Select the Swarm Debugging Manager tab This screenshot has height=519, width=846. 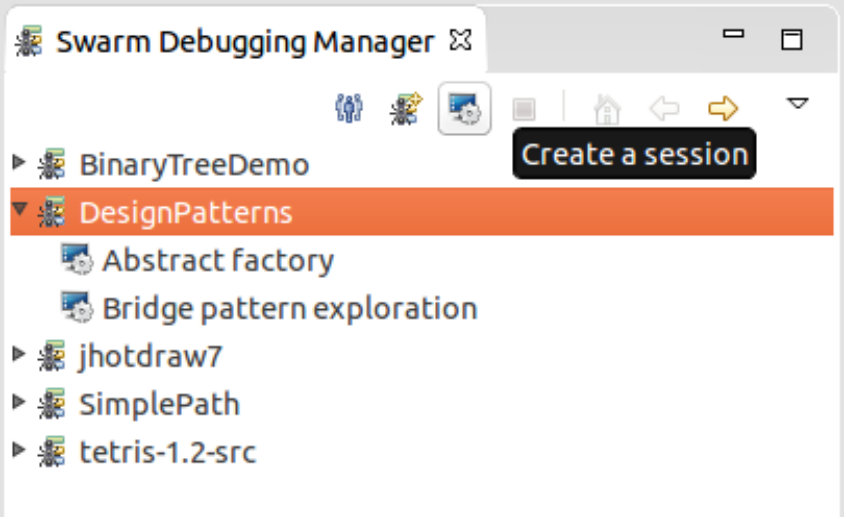coord(245,42)
